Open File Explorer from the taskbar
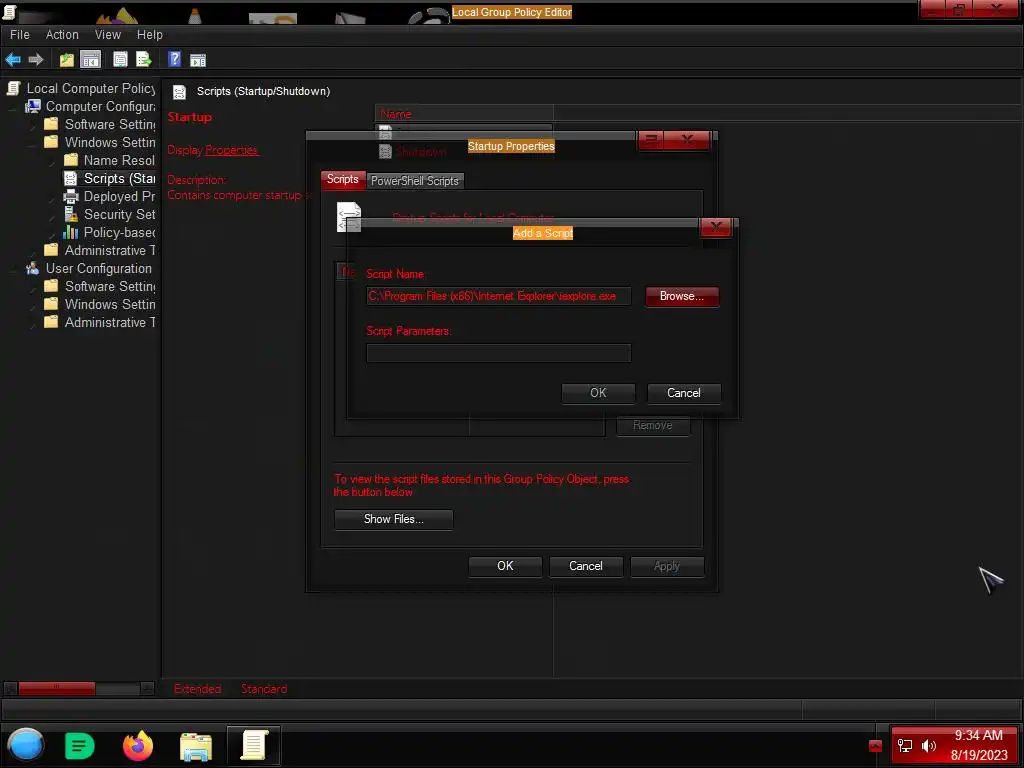The width and height of the screenshot is (1024, 768). (x=196, y=747)
